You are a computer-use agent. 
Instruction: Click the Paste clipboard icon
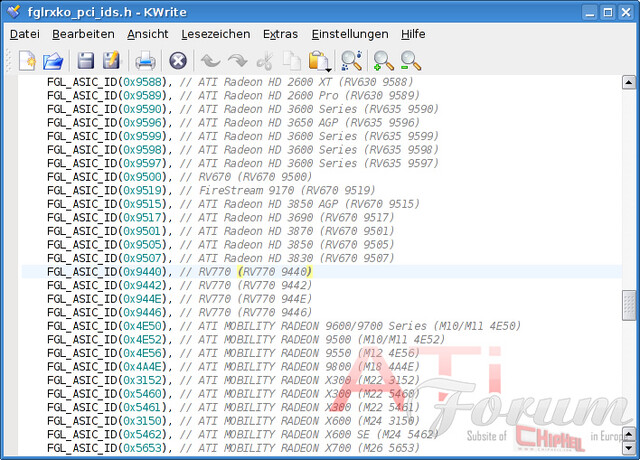point(319,61)
